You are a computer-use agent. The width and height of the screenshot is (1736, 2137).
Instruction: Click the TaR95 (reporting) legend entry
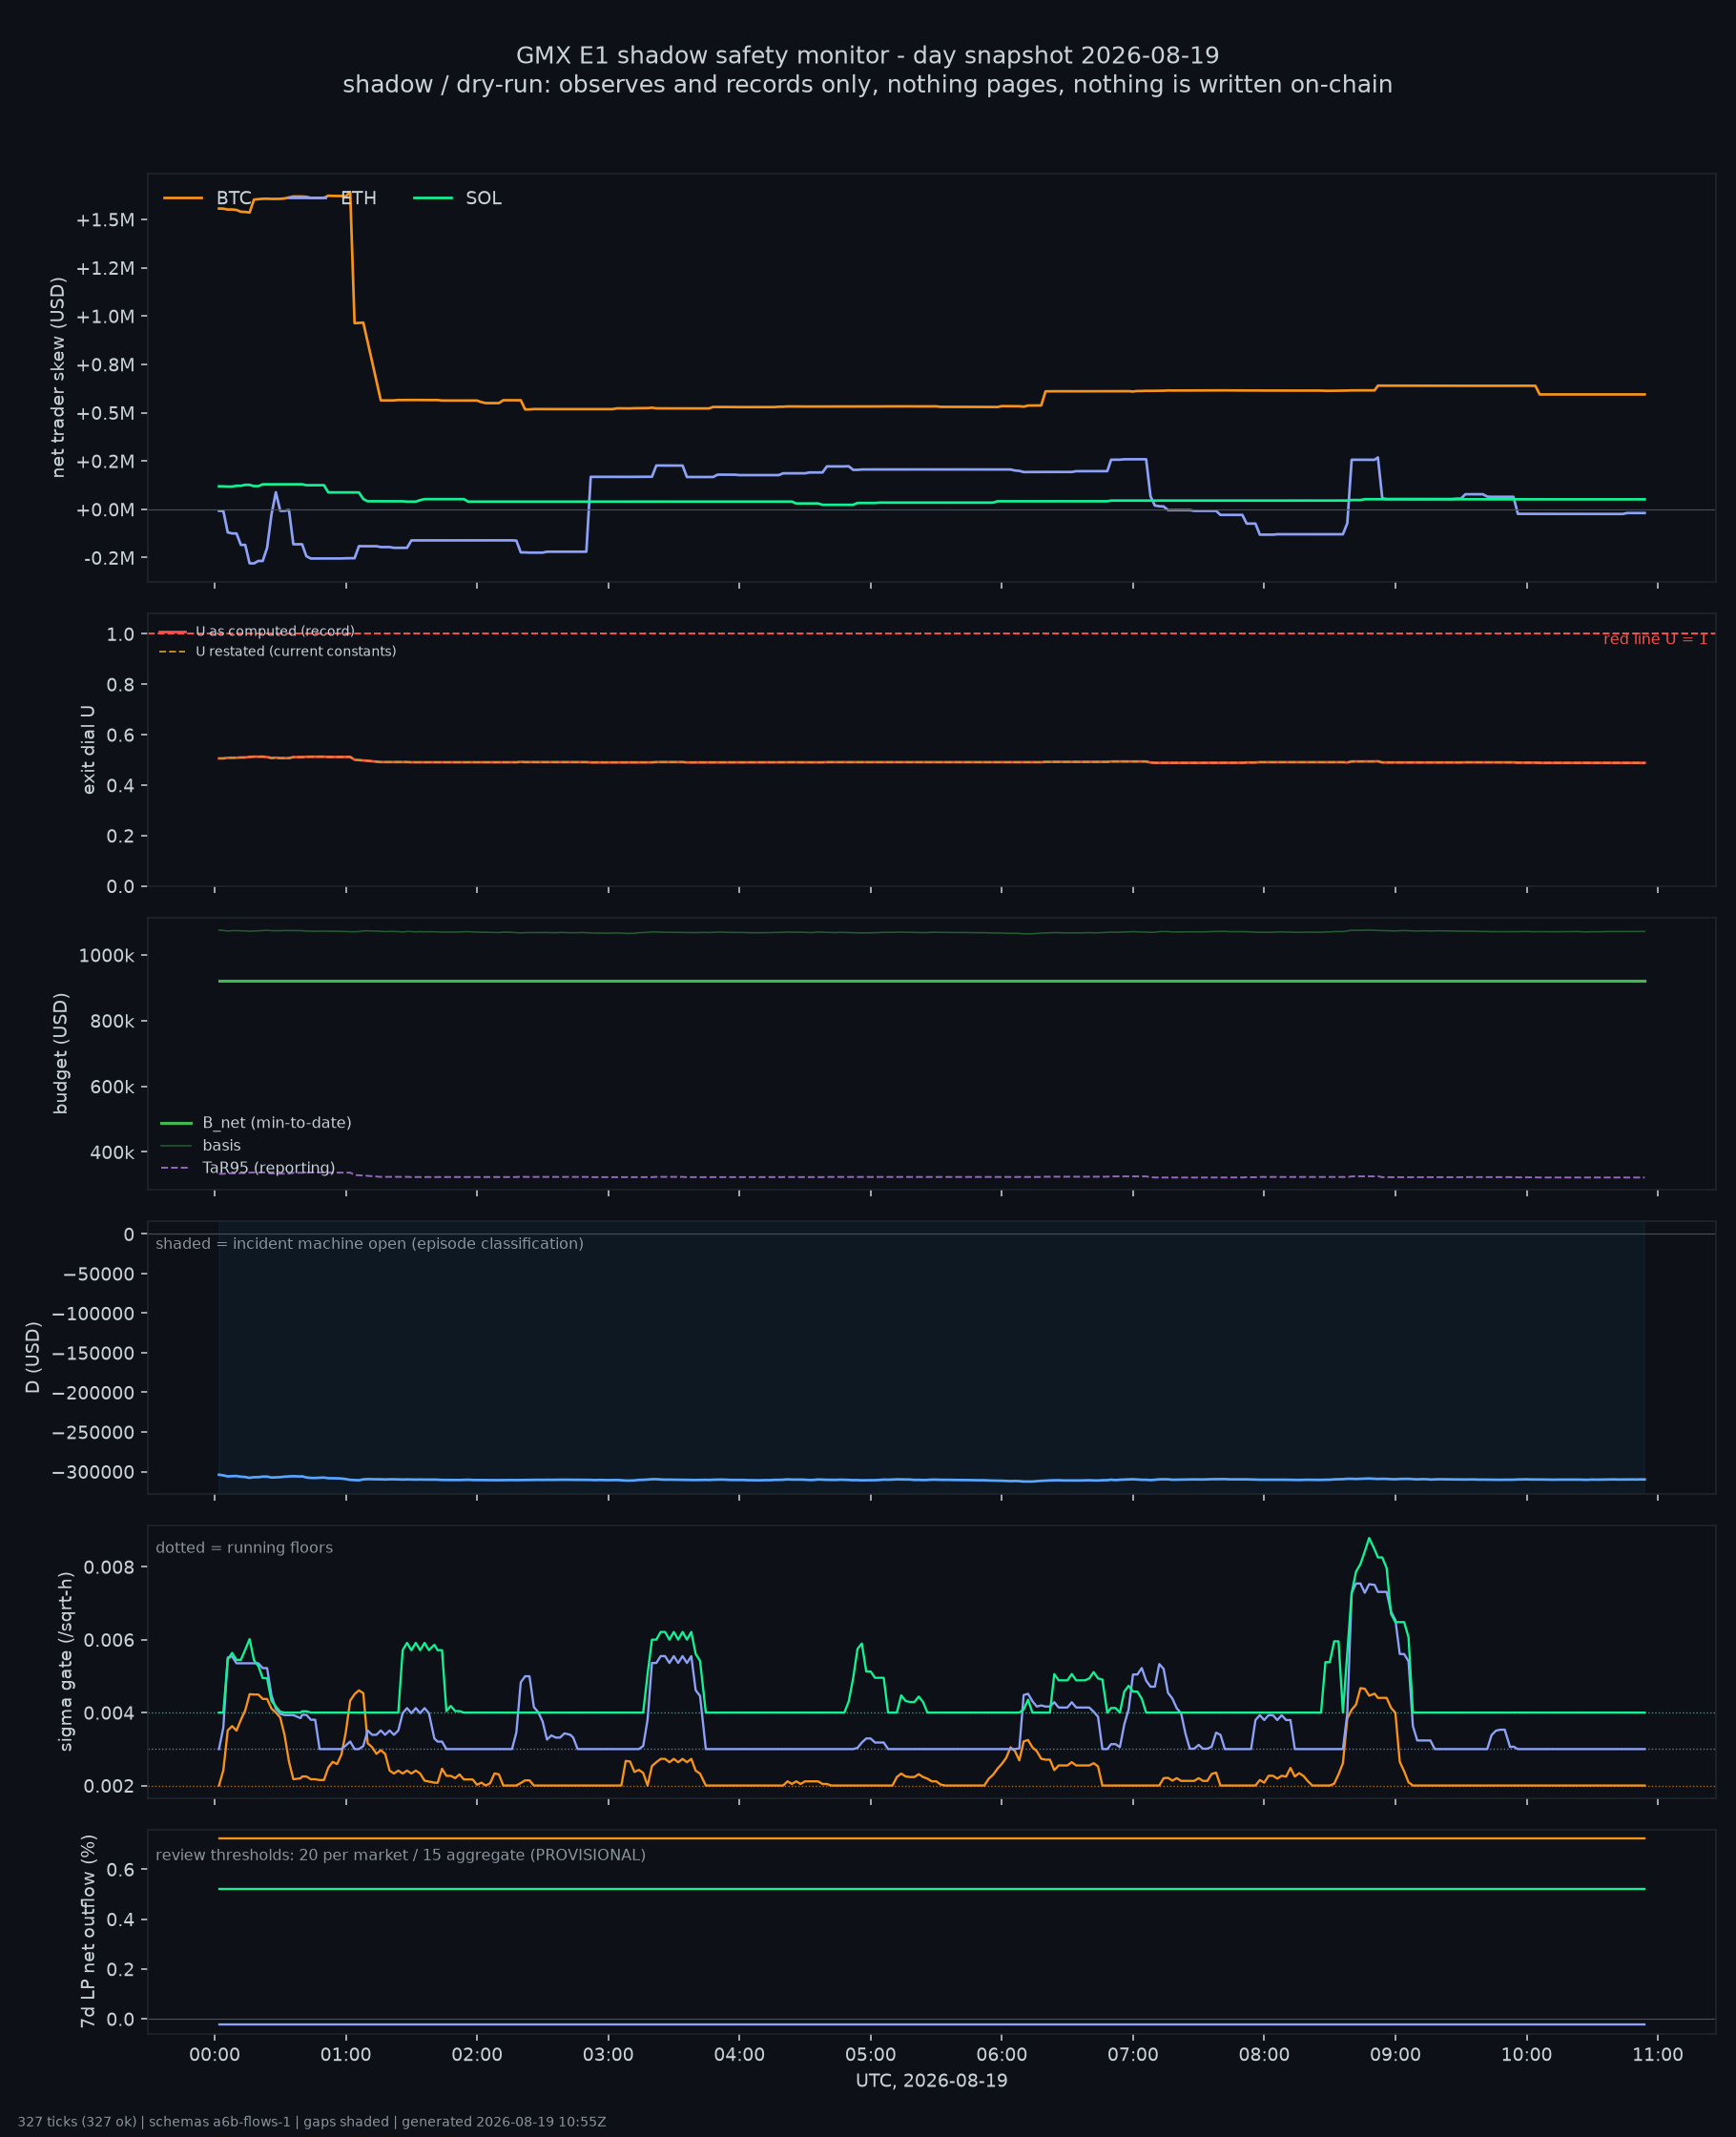248,1168
